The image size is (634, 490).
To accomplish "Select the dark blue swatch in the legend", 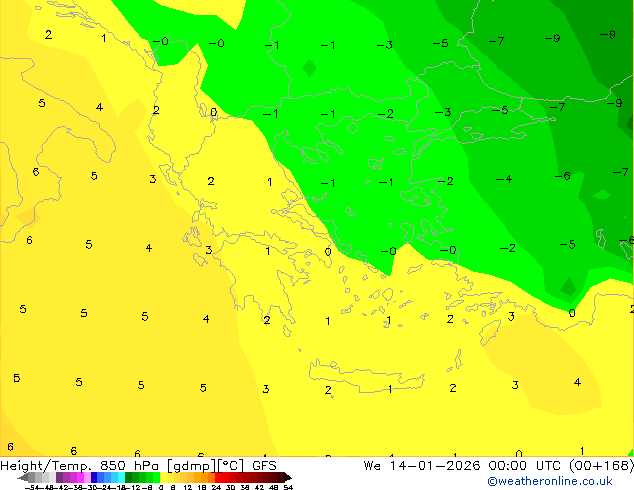I will tap(94, 477).
